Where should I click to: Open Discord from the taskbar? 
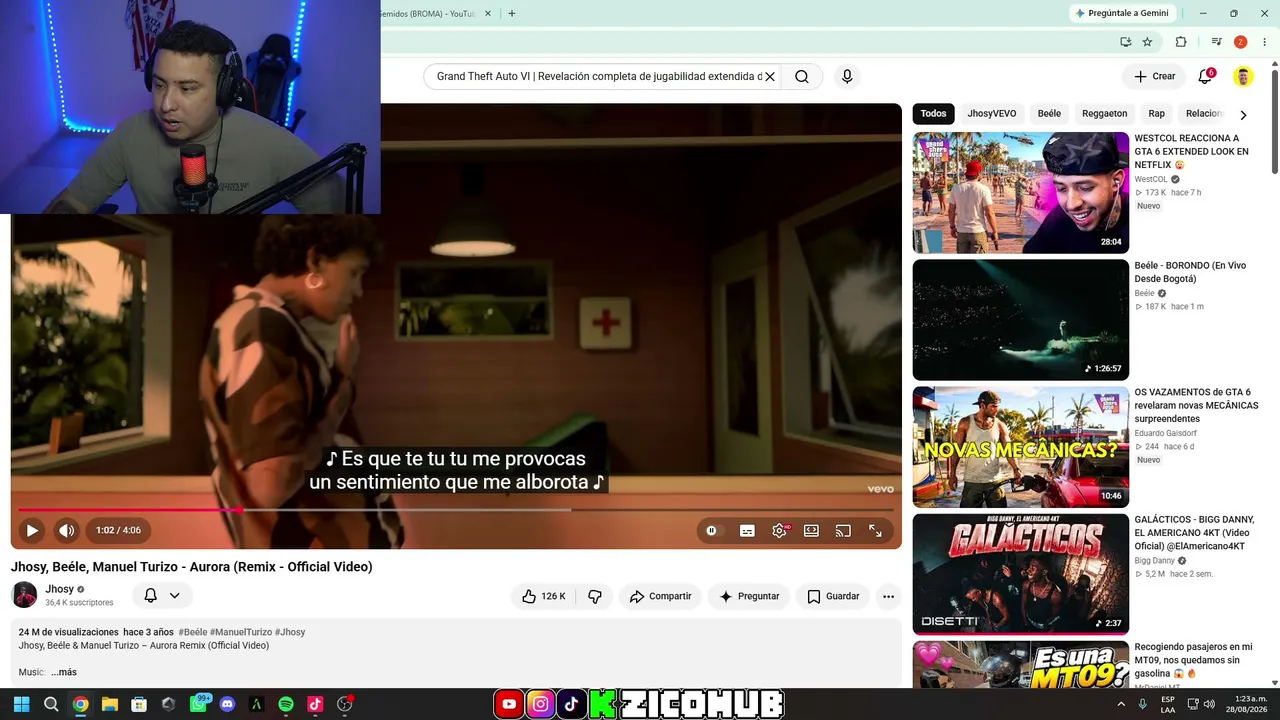(x=227, y=704)
